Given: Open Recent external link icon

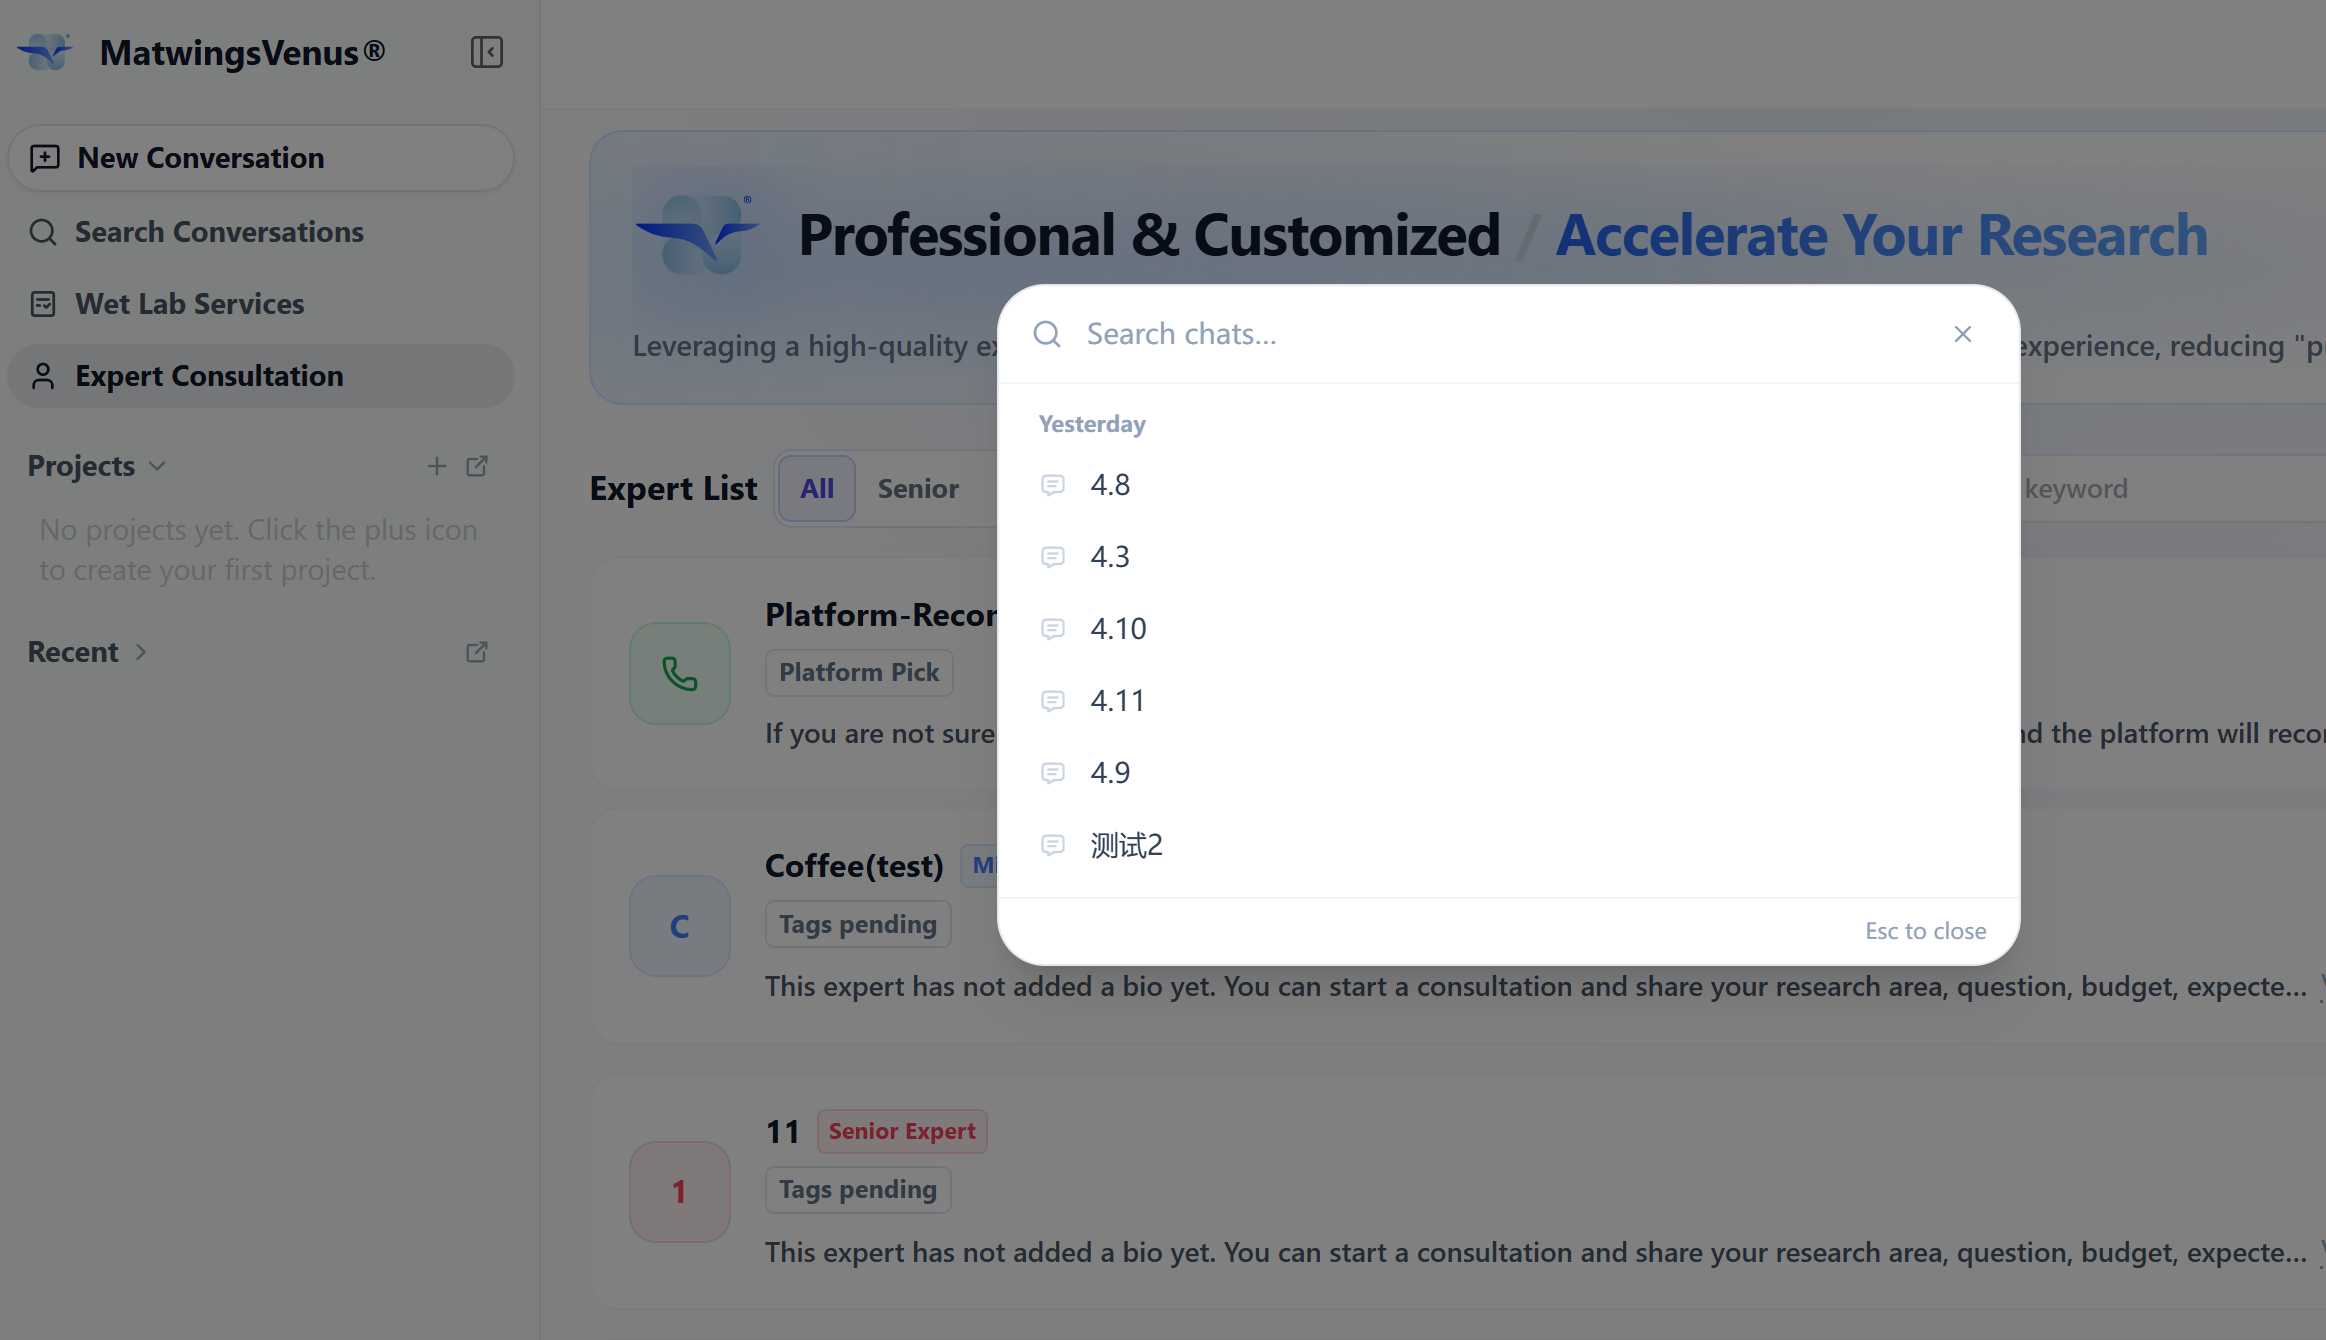Looking at the screenshot, I should pos(477,652).
